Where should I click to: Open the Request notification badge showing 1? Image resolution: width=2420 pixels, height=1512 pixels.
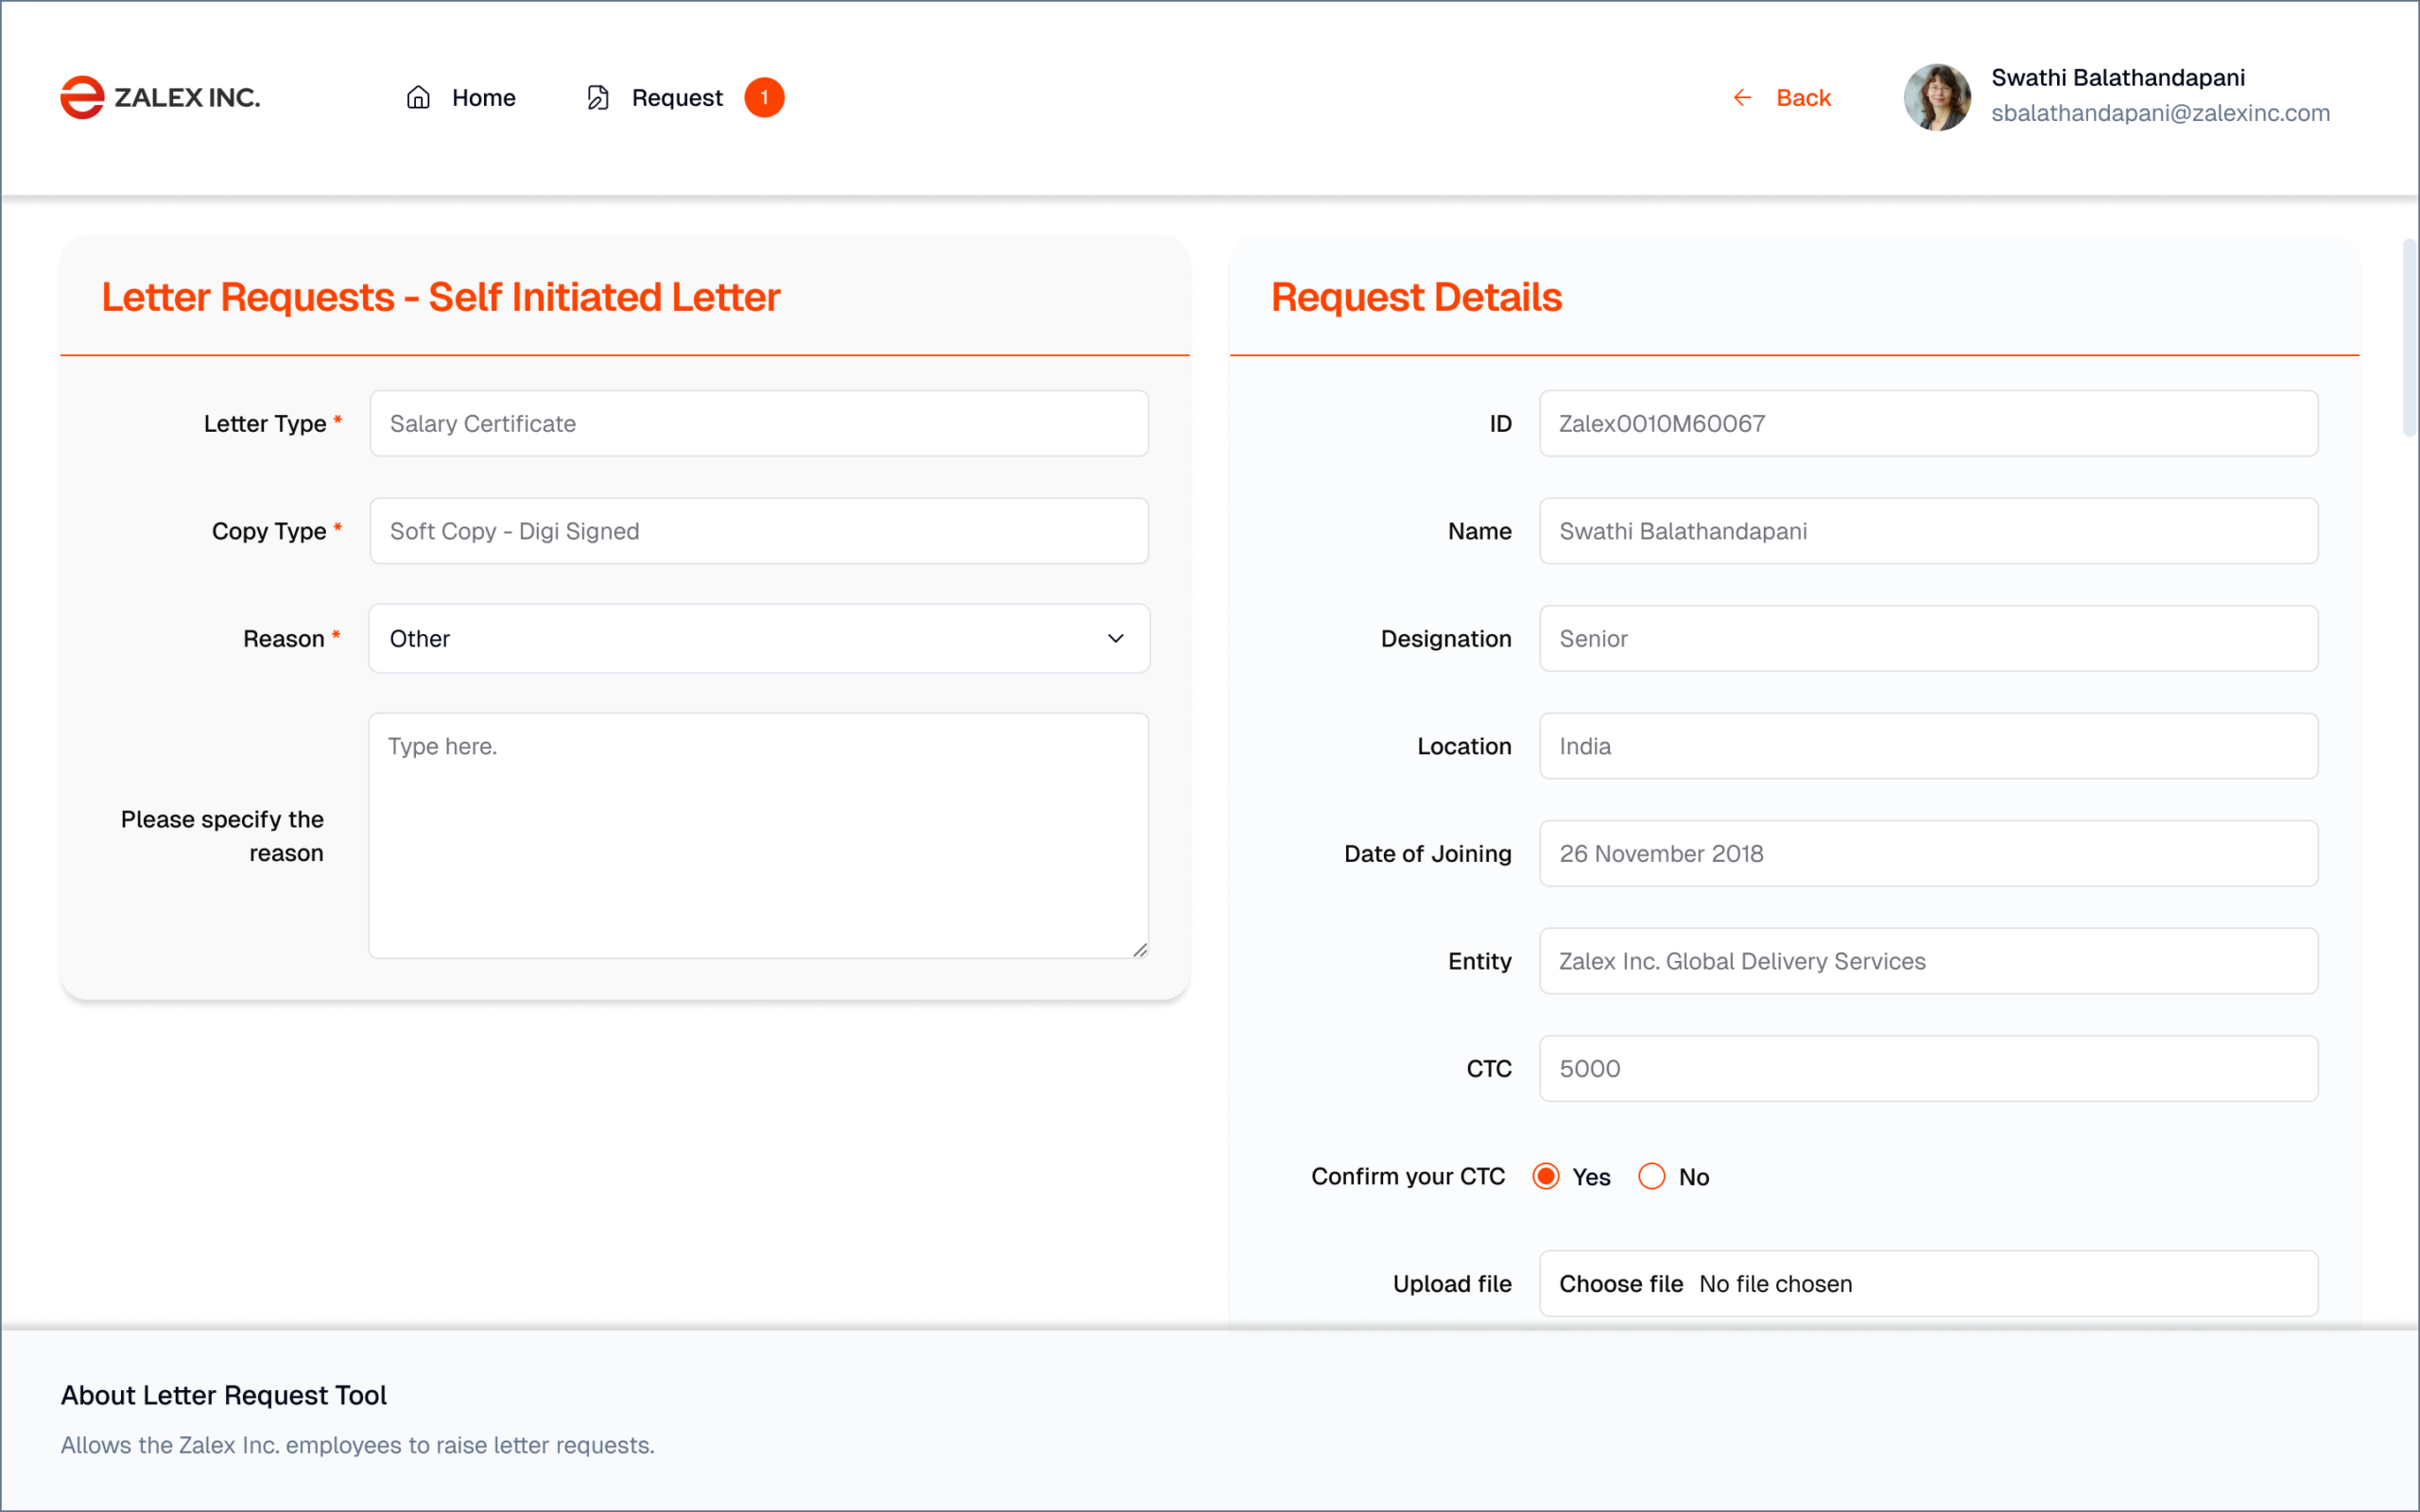764,97
